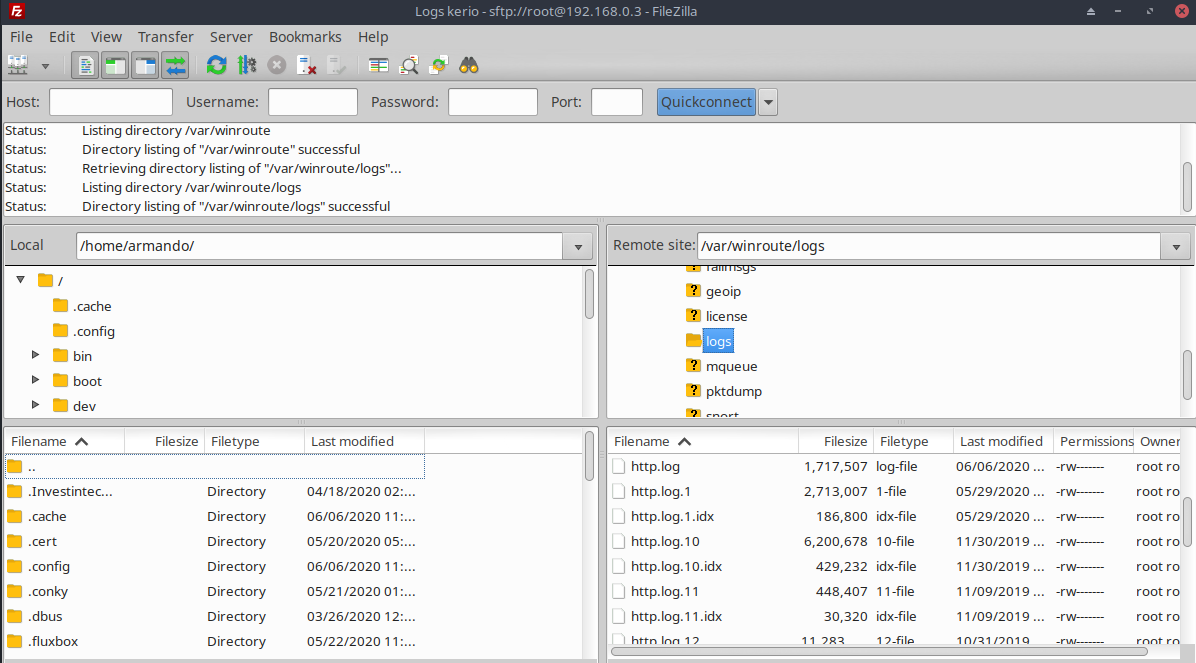Image resolution: width=1196 pixels, height=663 pixels.
Task: Toggle message log display
Action: [85, 66]
